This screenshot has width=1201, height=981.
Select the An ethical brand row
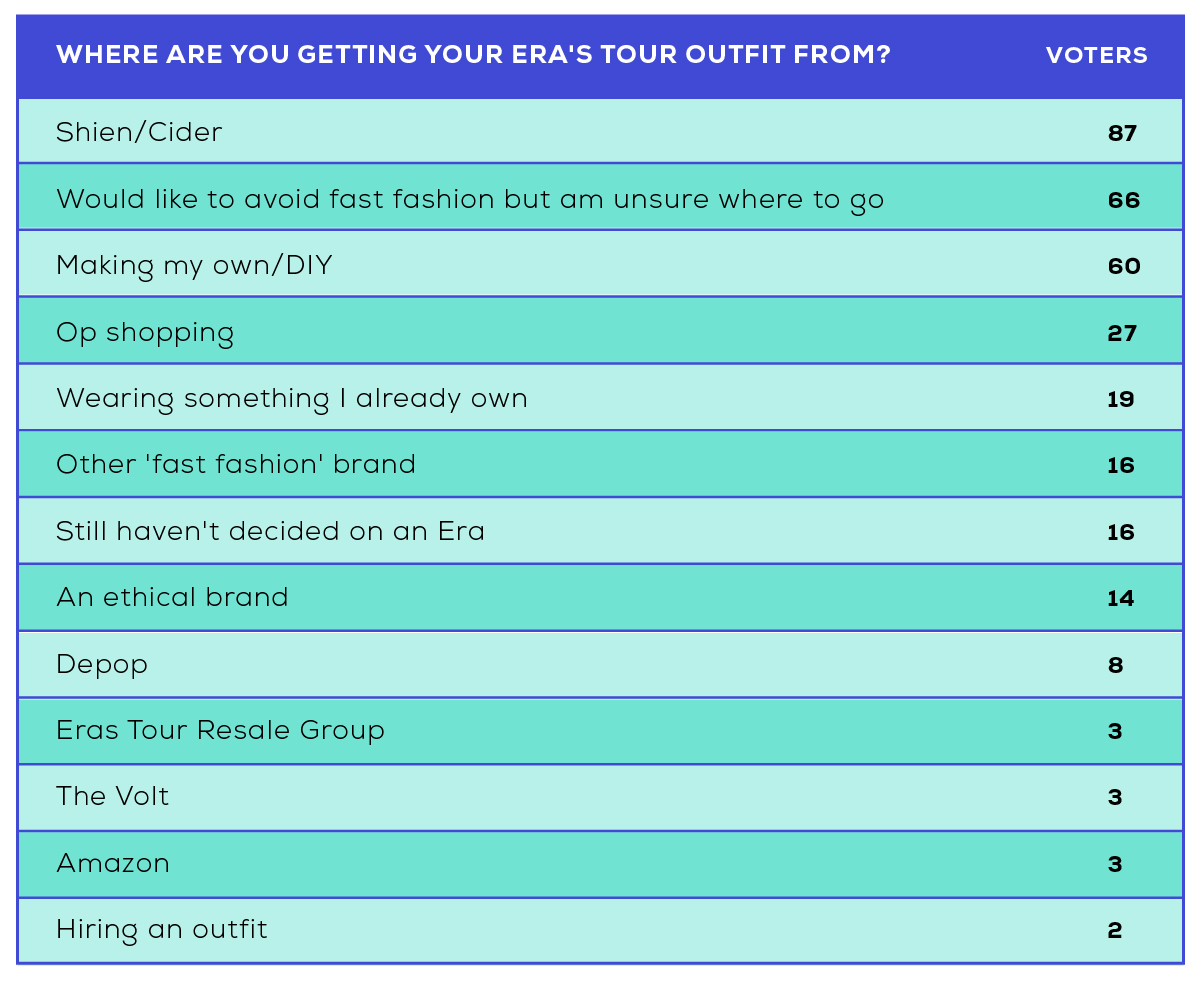(x=600, y=598)
